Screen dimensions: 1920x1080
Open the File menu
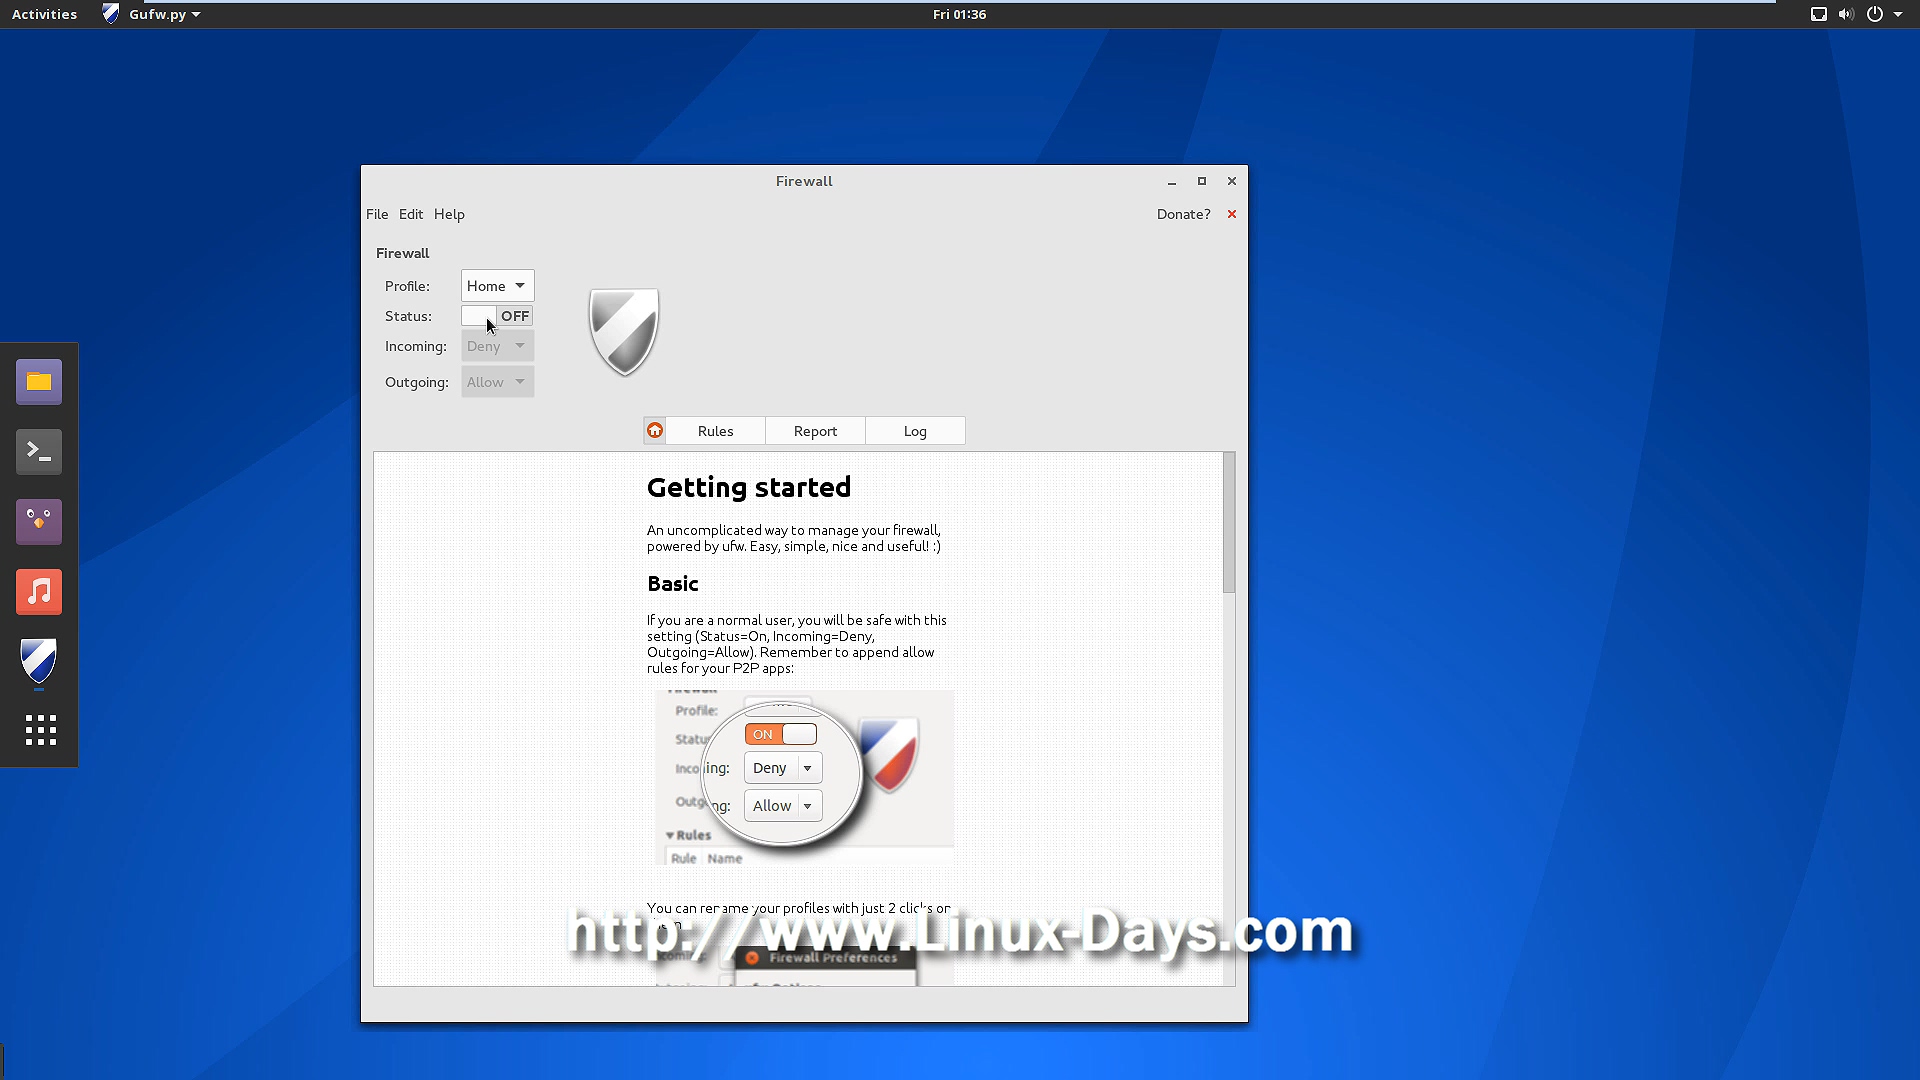(x=377, y=214)
